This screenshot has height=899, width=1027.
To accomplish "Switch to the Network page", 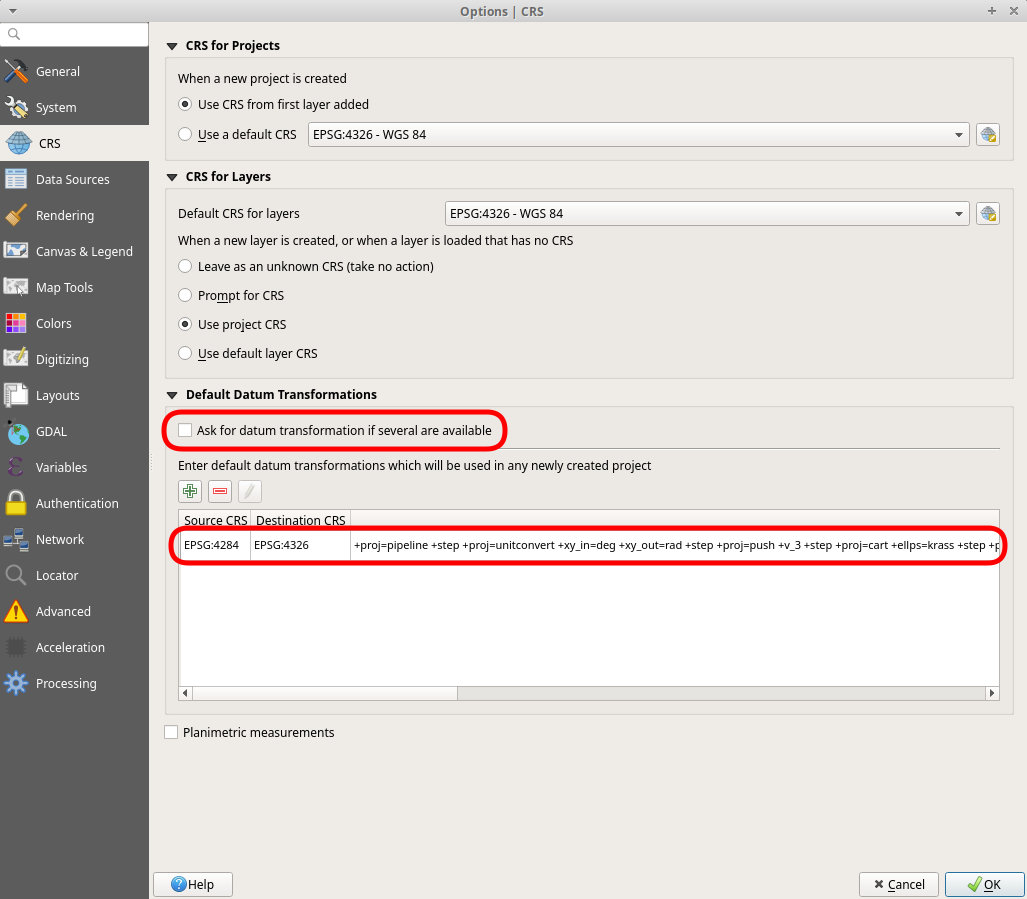I will [74, 540].
